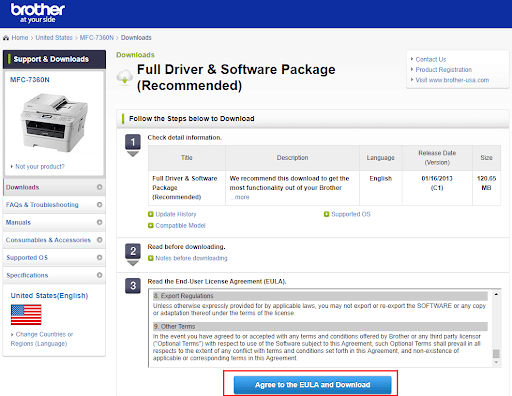This screenshot has width=512, height=396.
Task: Click the ...more description link
Action: point(239,197)
